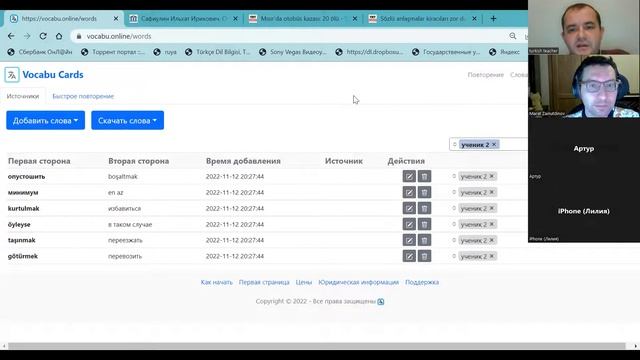
Task: Delete the минимум word row
Action: click(424, 192)
